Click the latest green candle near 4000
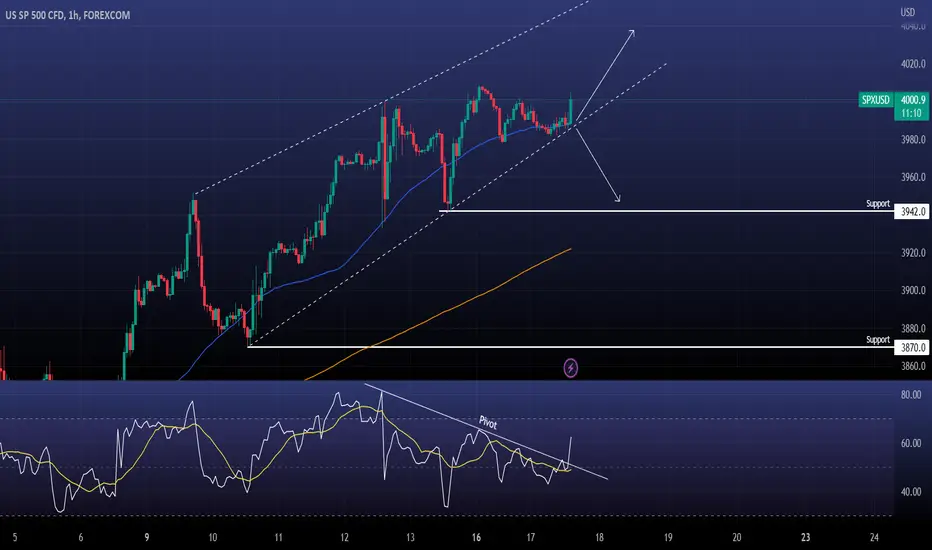 [571, 109]
